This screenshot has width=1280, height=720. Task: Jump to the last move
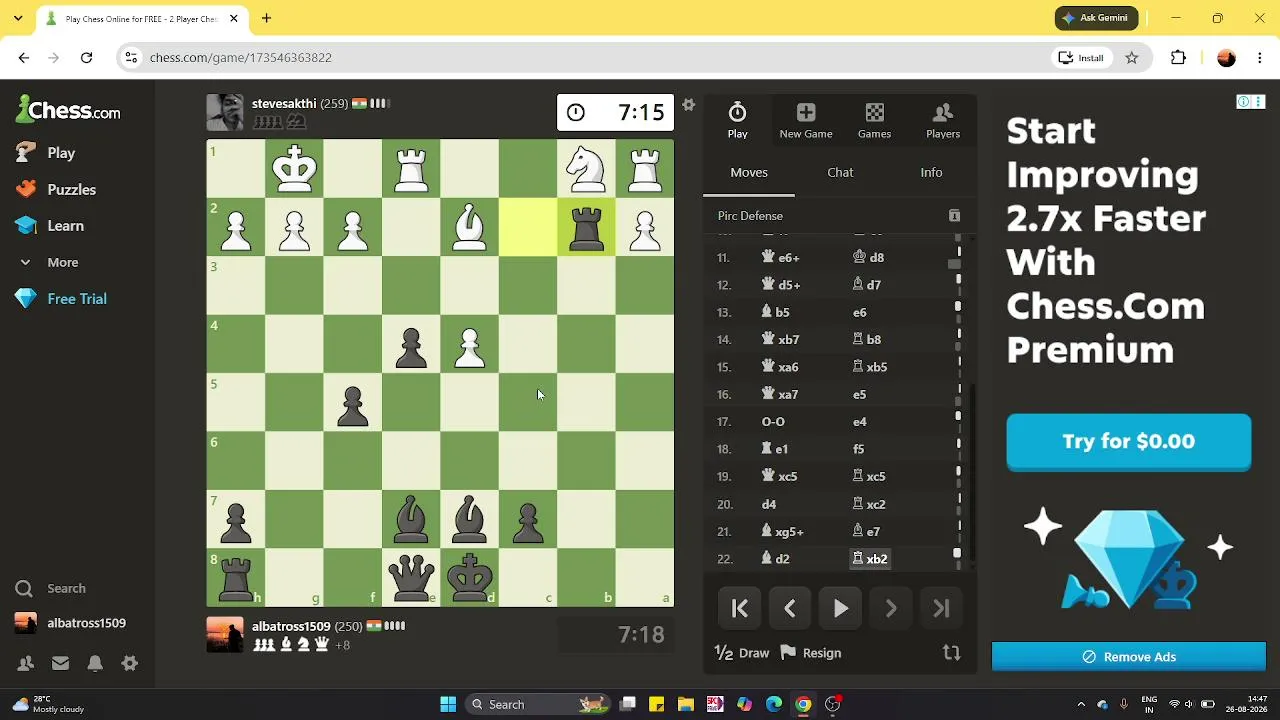point(941,608)
